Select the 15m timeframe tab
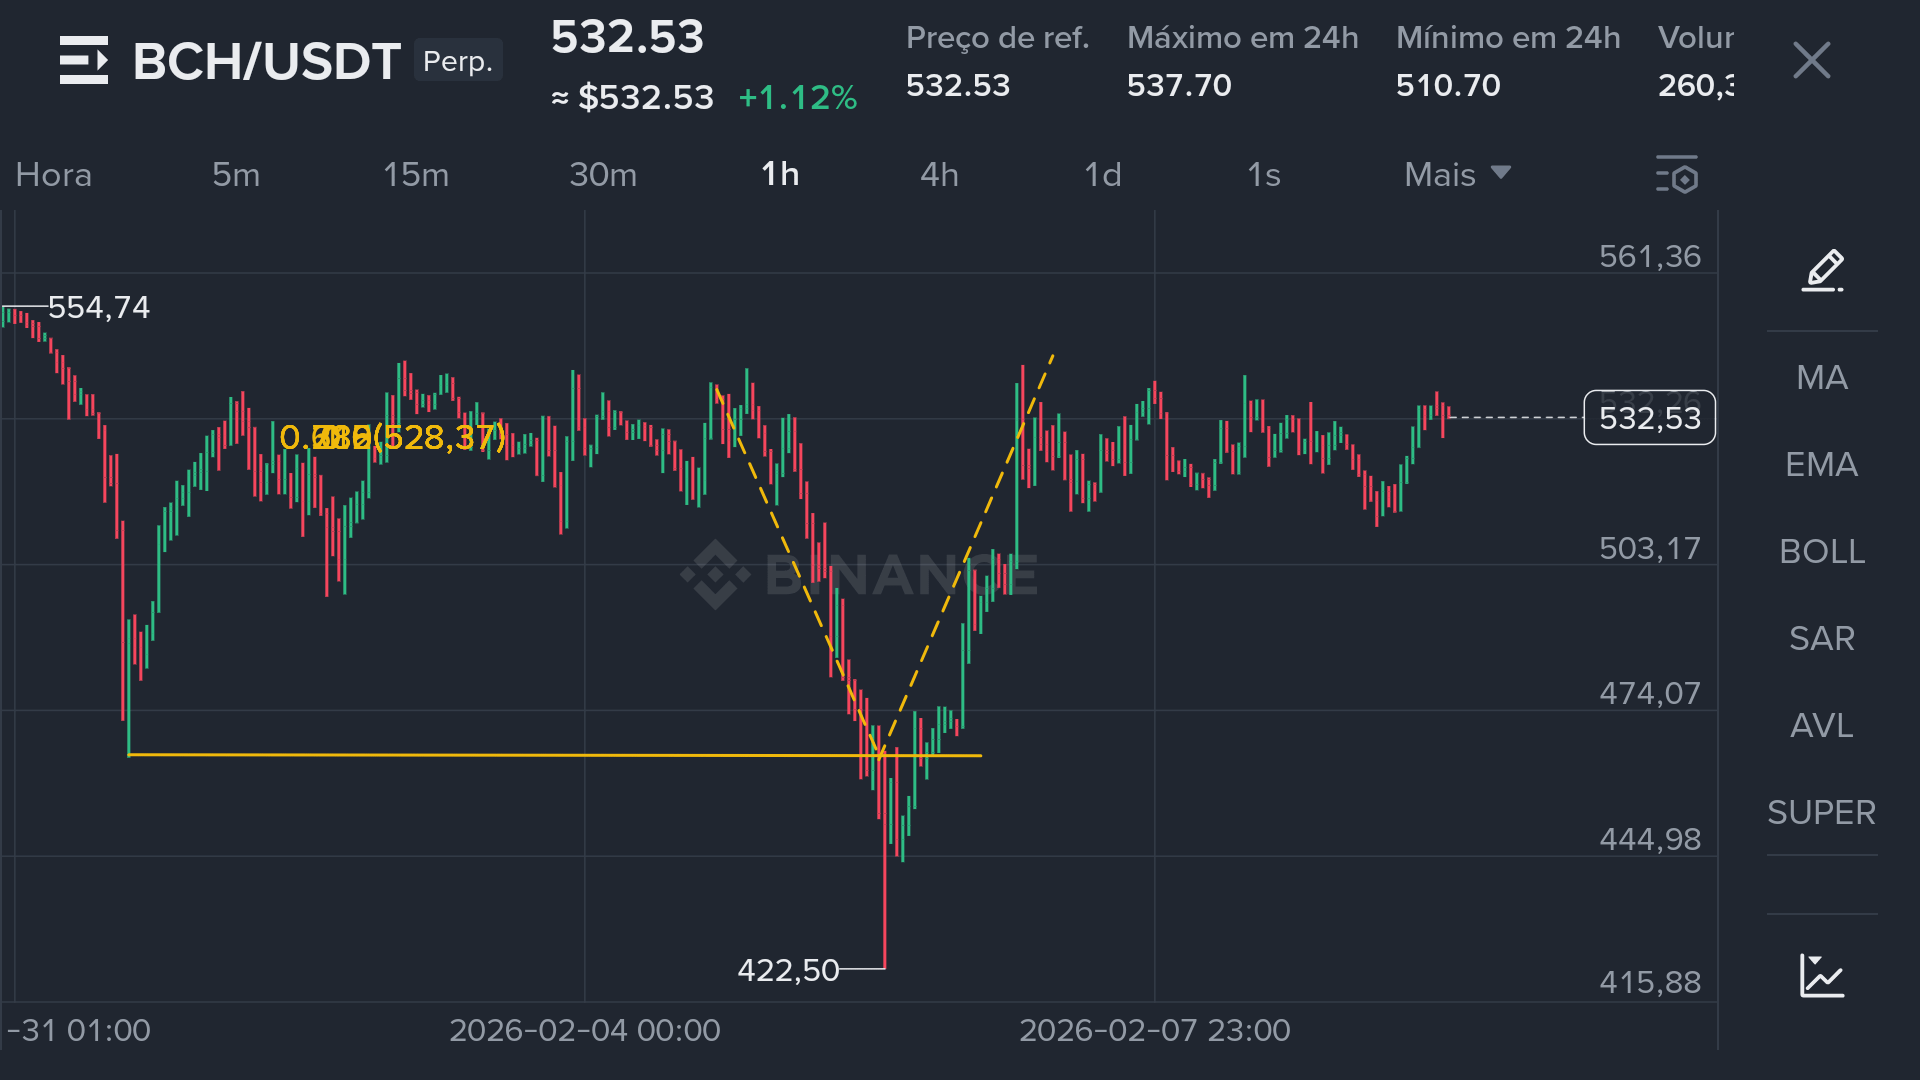Image resolution: width=1920 pixels, height=1080 pixels. click(416, 175)
